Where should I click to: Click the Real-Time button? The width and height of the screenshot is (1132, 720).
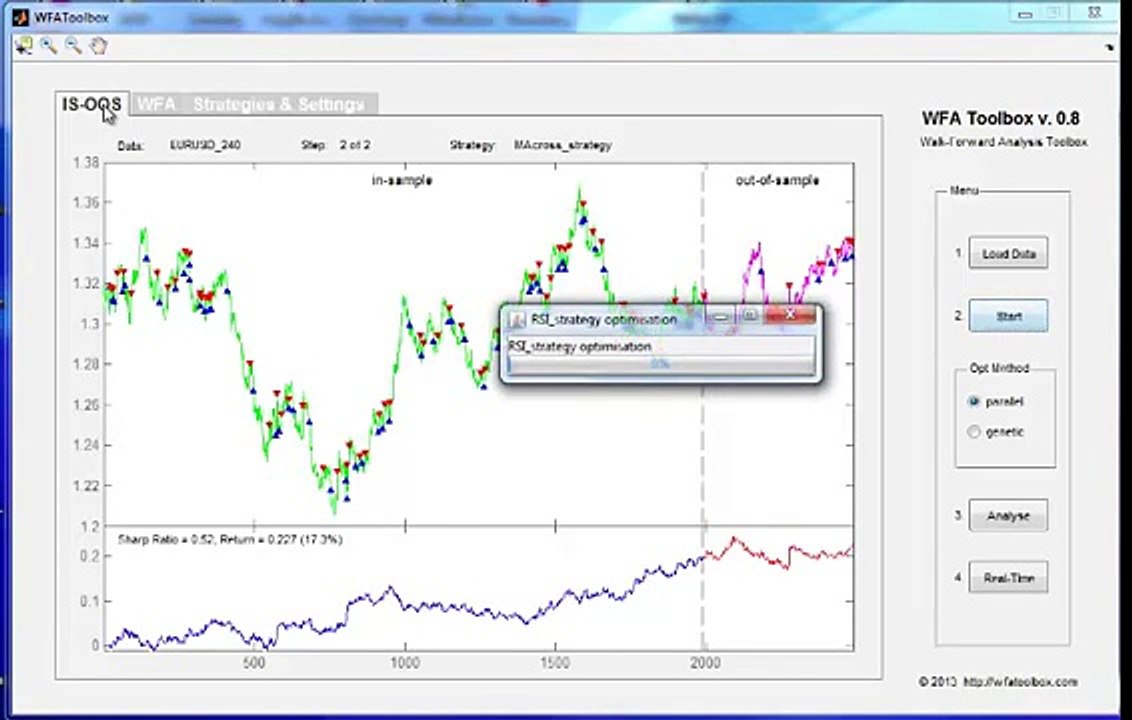point(1008,578)
